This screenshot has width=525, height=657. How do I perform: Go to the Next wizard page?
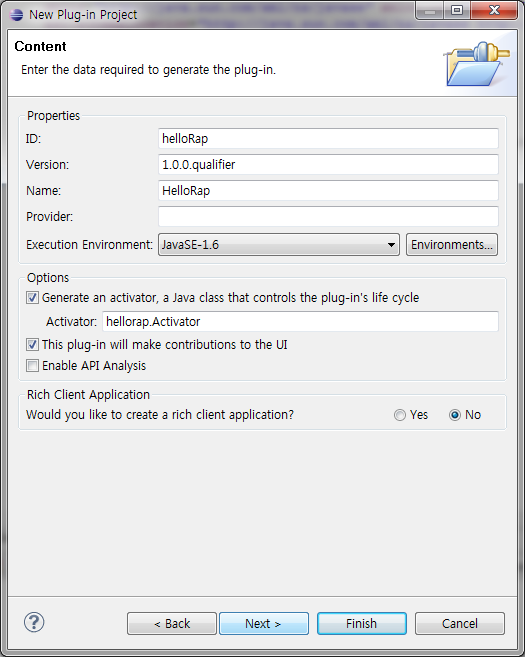click(x=264, y=623)
